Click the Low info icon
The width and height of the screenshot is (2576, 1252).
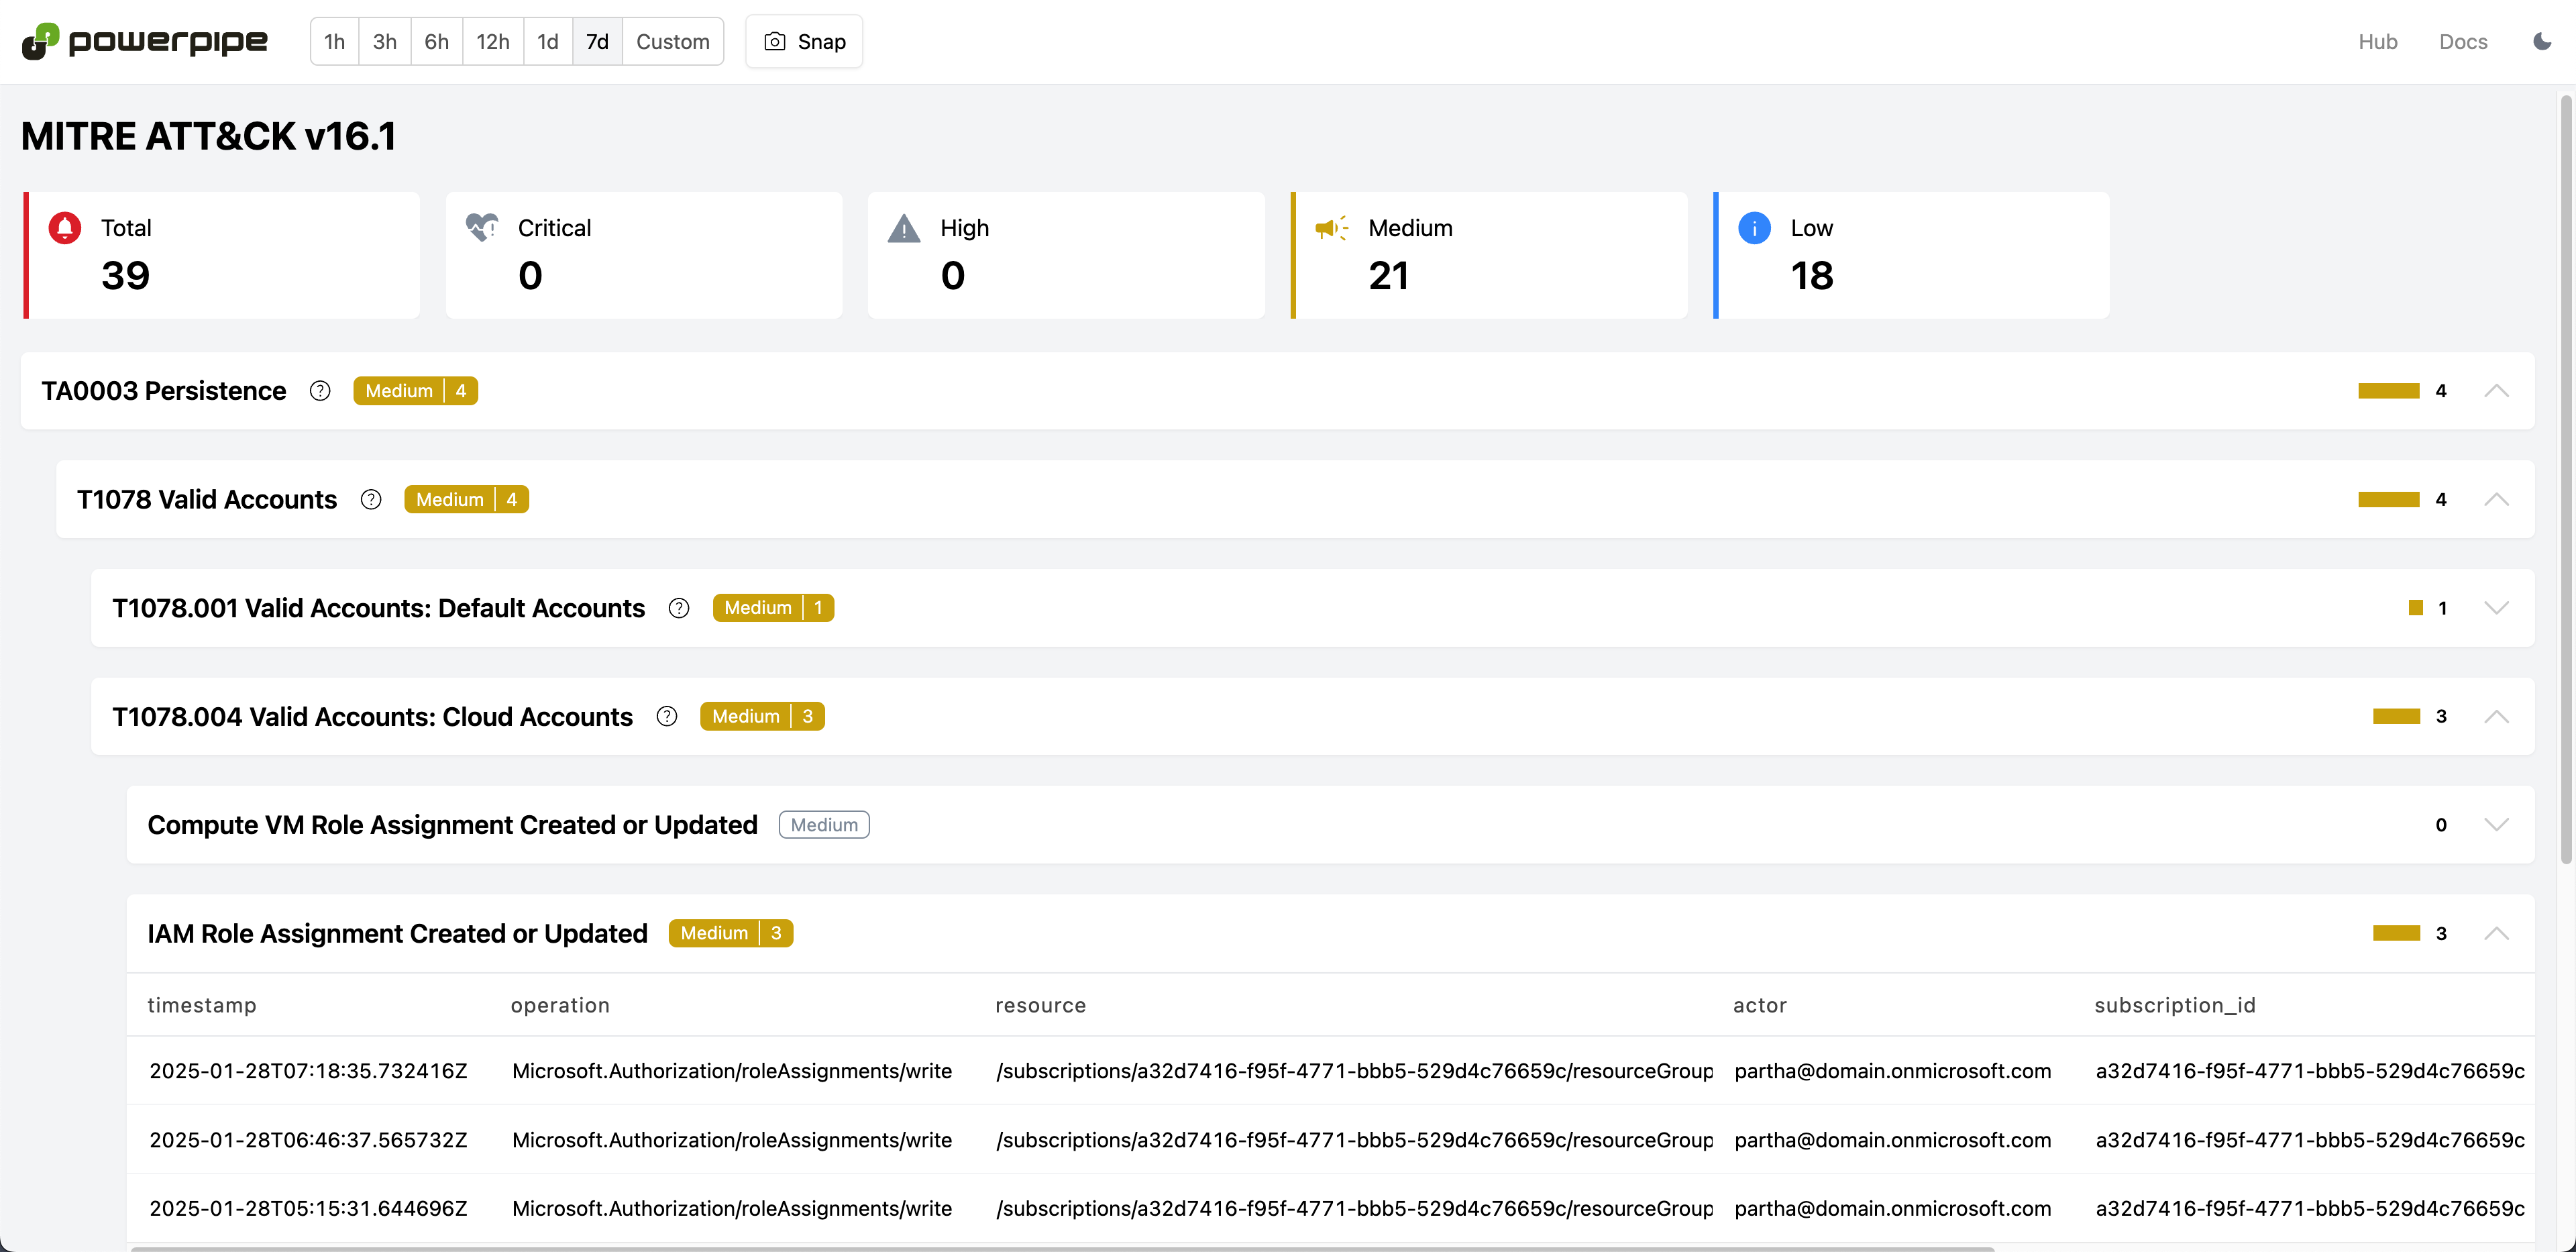coord(1754,228)
